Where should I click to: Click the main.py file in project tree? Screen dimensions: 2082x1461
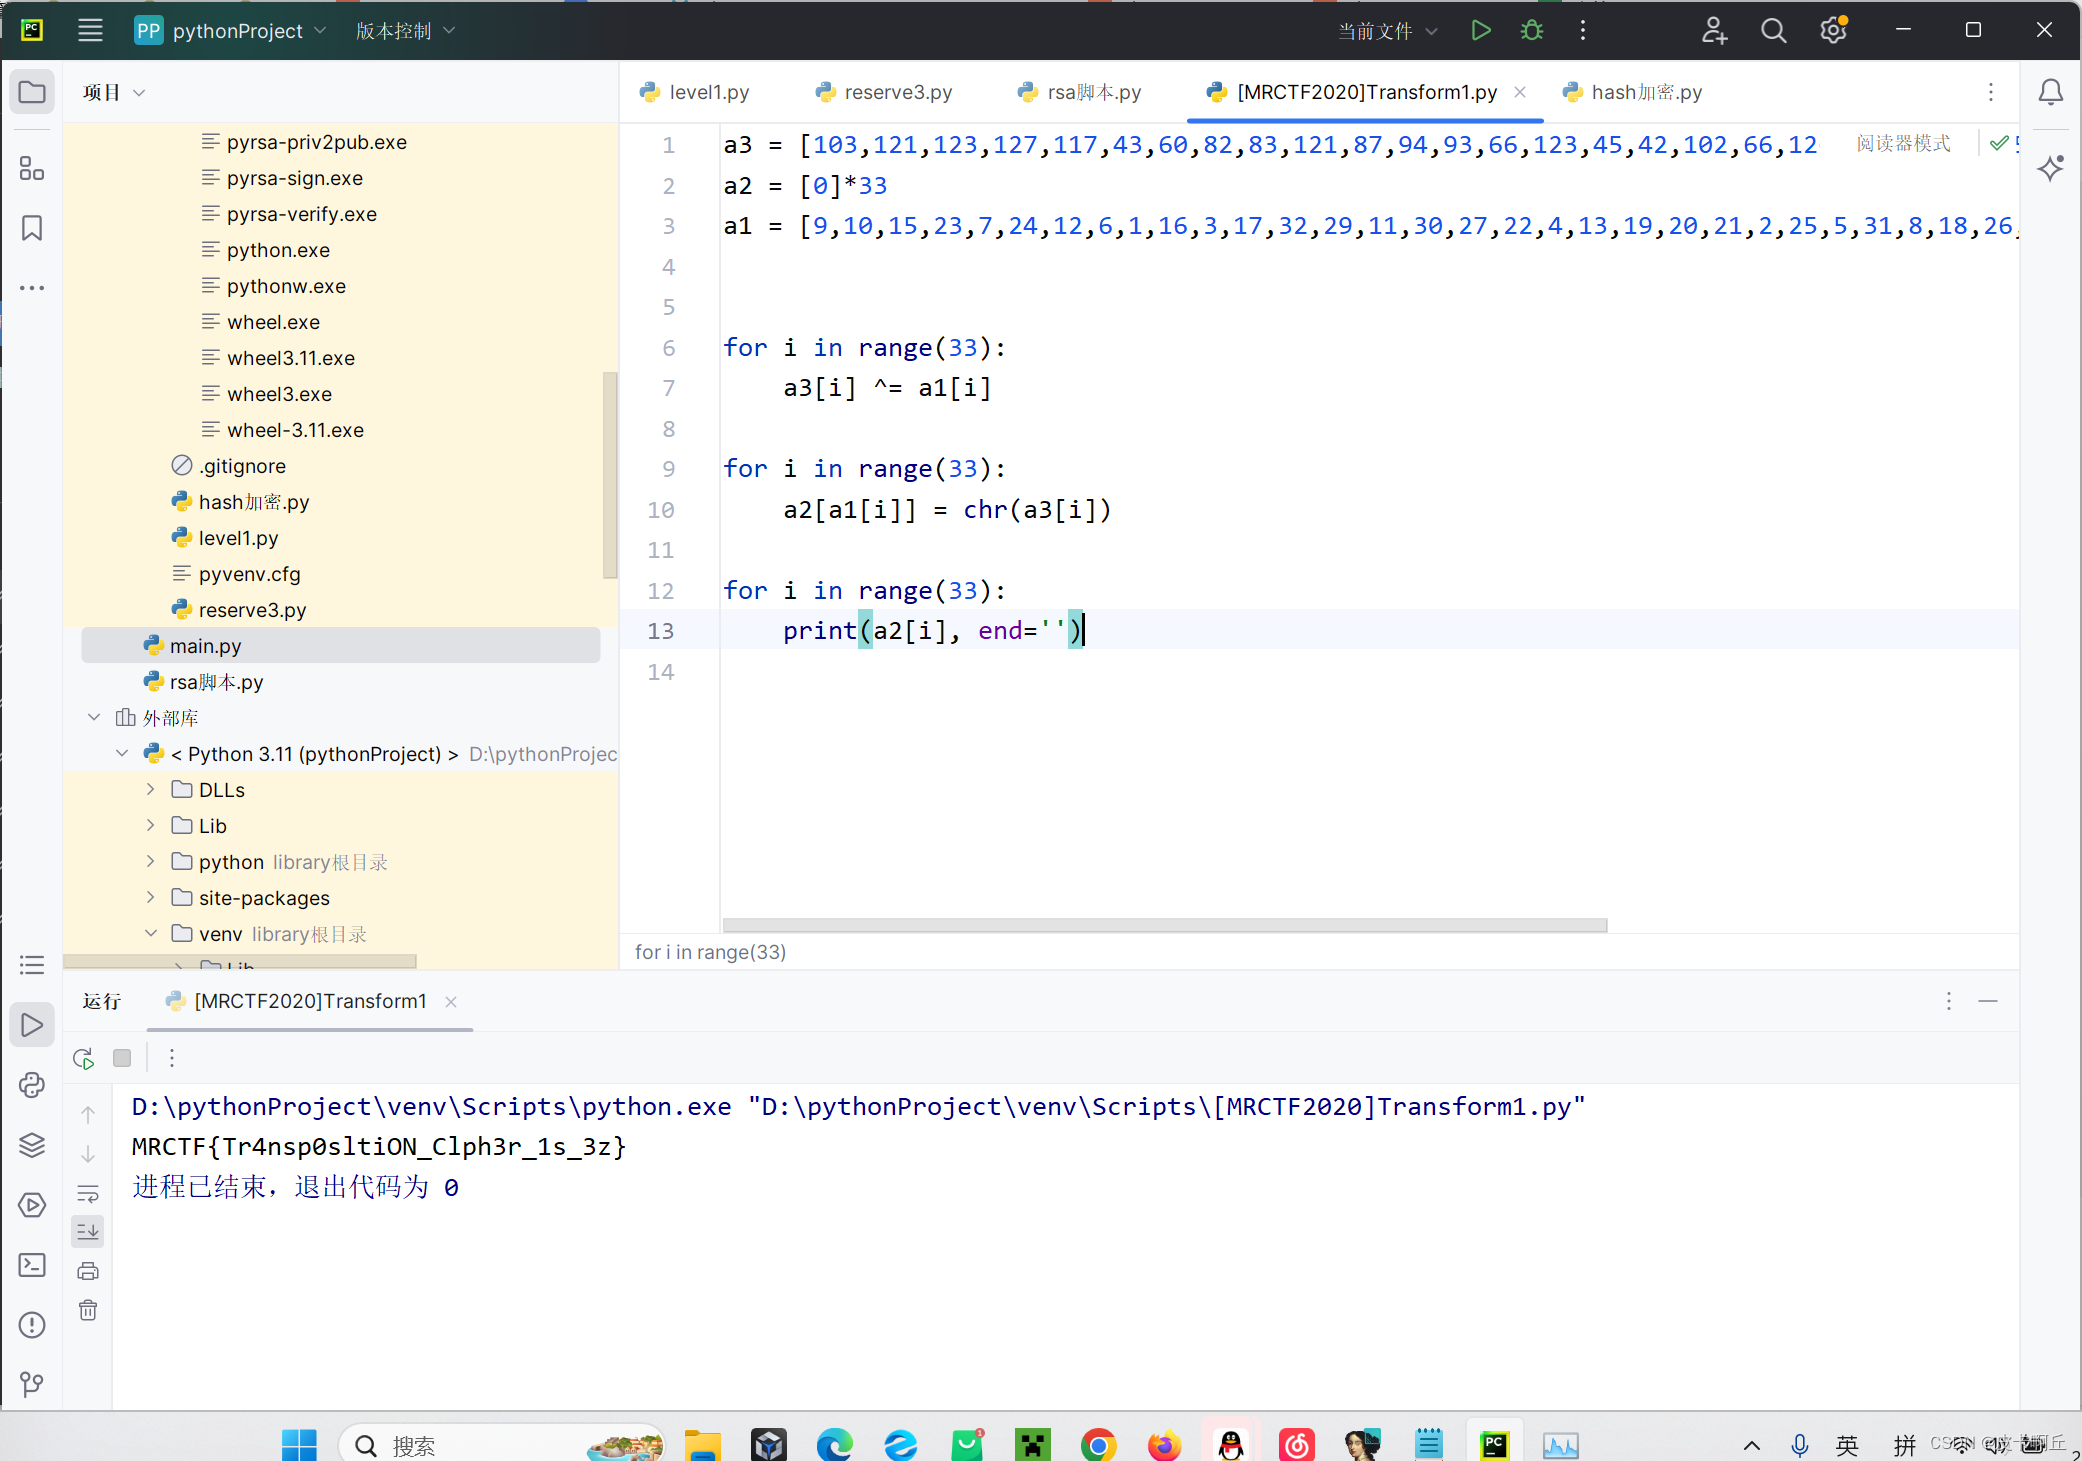tap(207, 644)
